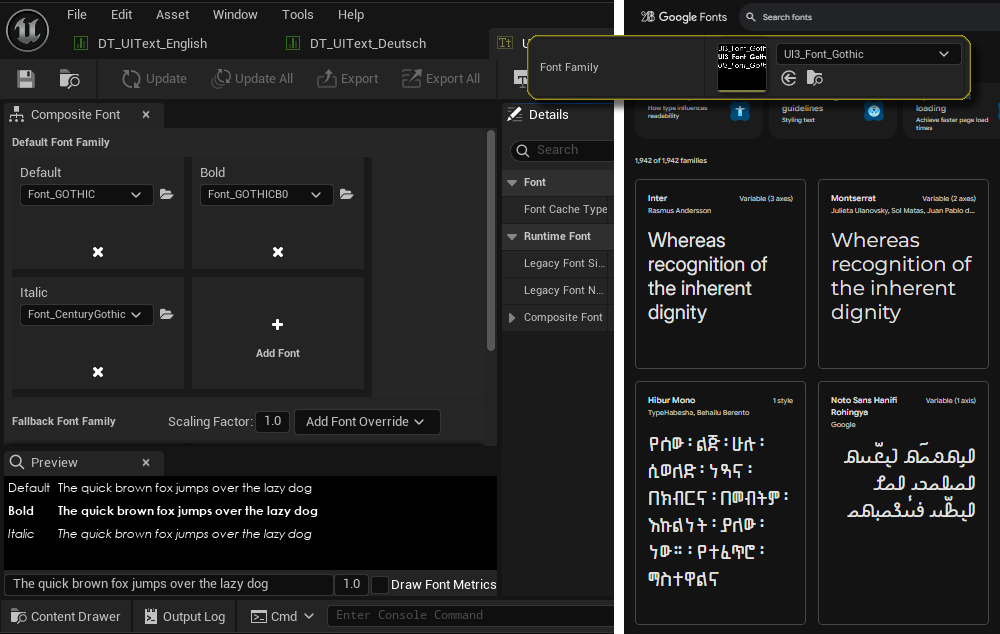1000x634 pixels.
Task: Open the Tools menu
Action: [x=297, y=14]
